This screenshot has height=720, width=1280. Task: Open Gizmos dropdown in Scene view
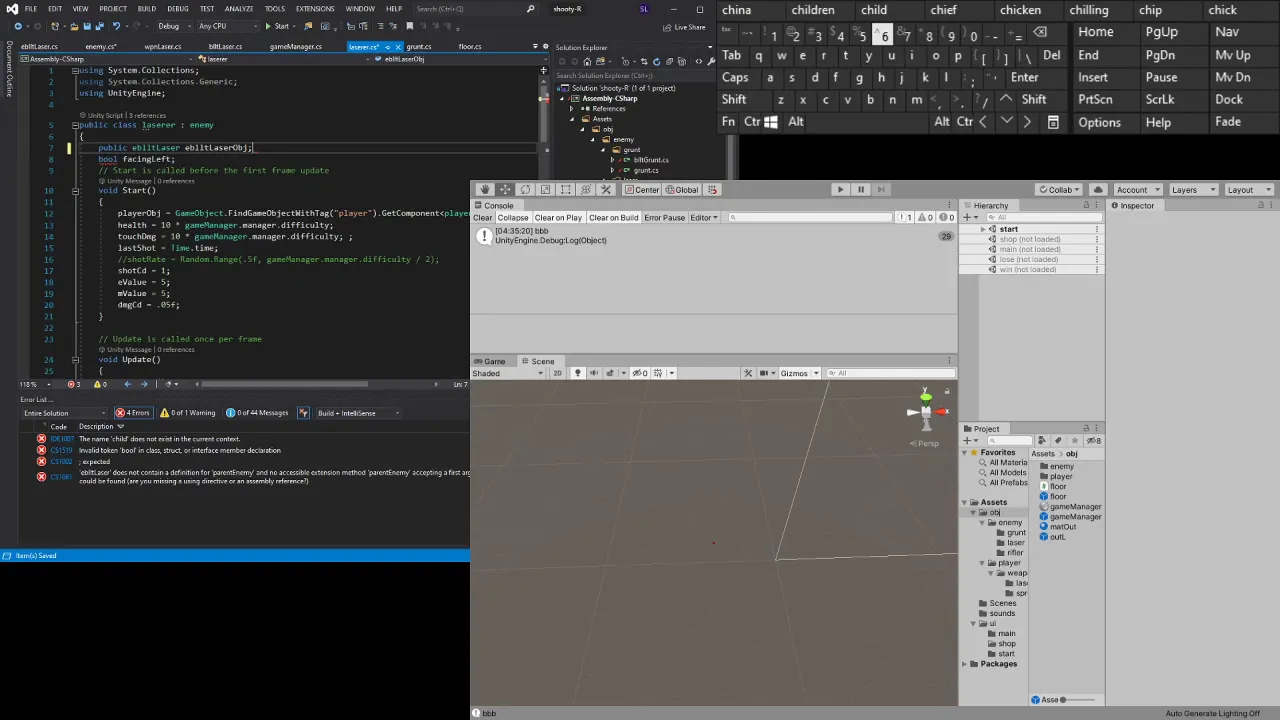coord(799,373)
